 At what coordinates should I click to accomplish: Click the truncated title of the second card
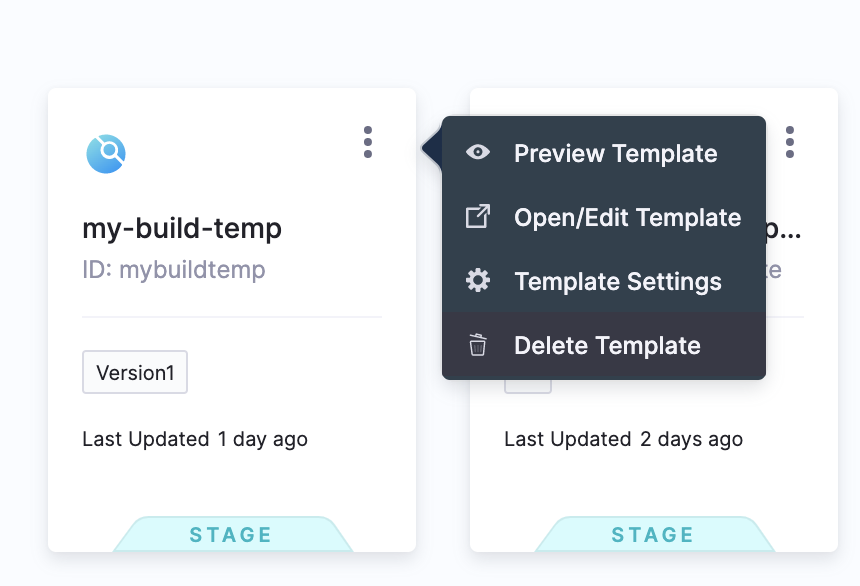pos(785,229)
